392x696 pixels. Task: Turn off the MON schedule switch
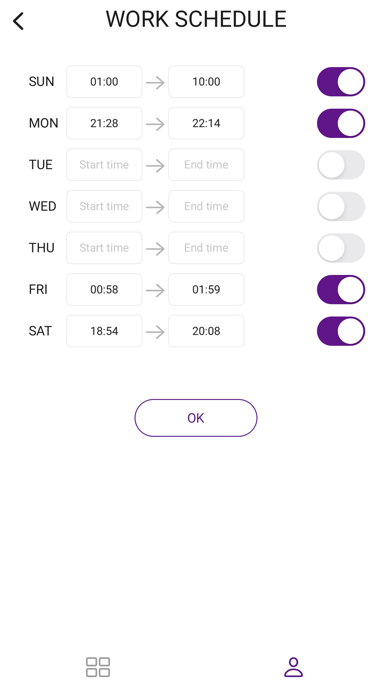[x=341, y=123]
